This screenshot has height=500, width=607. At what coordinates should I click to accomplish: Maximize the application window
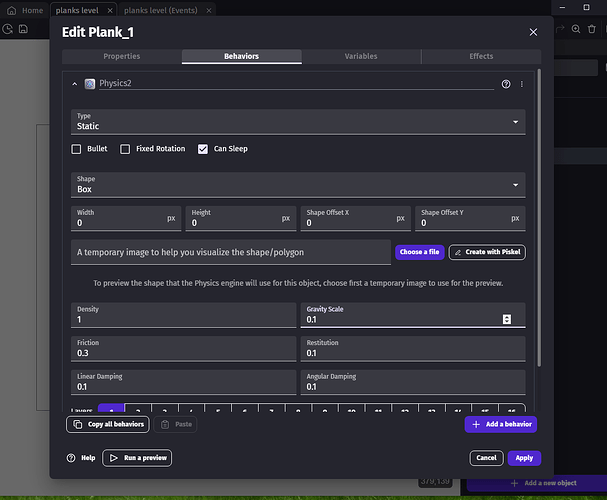(x=586, y=7)
